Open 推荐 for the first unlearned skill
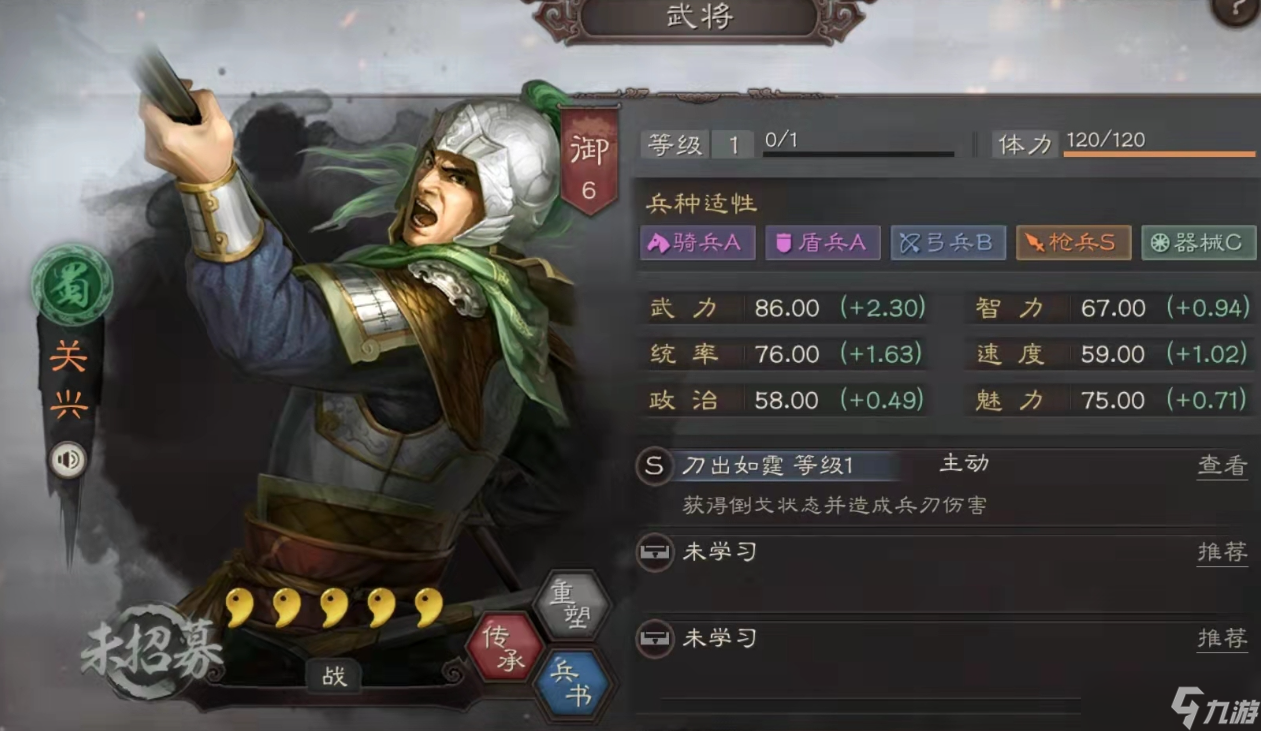The image size is (1261, 731). point(1222,552)
